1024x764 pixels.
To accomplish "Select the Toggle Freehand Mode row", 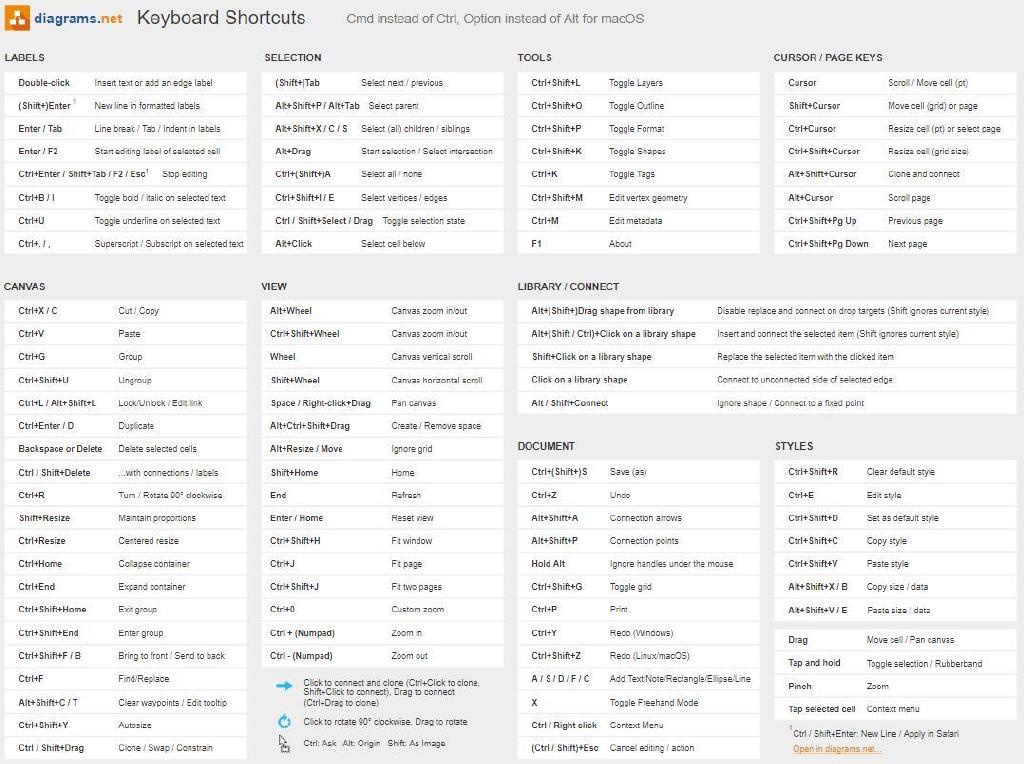I will (x=639, y=702).
